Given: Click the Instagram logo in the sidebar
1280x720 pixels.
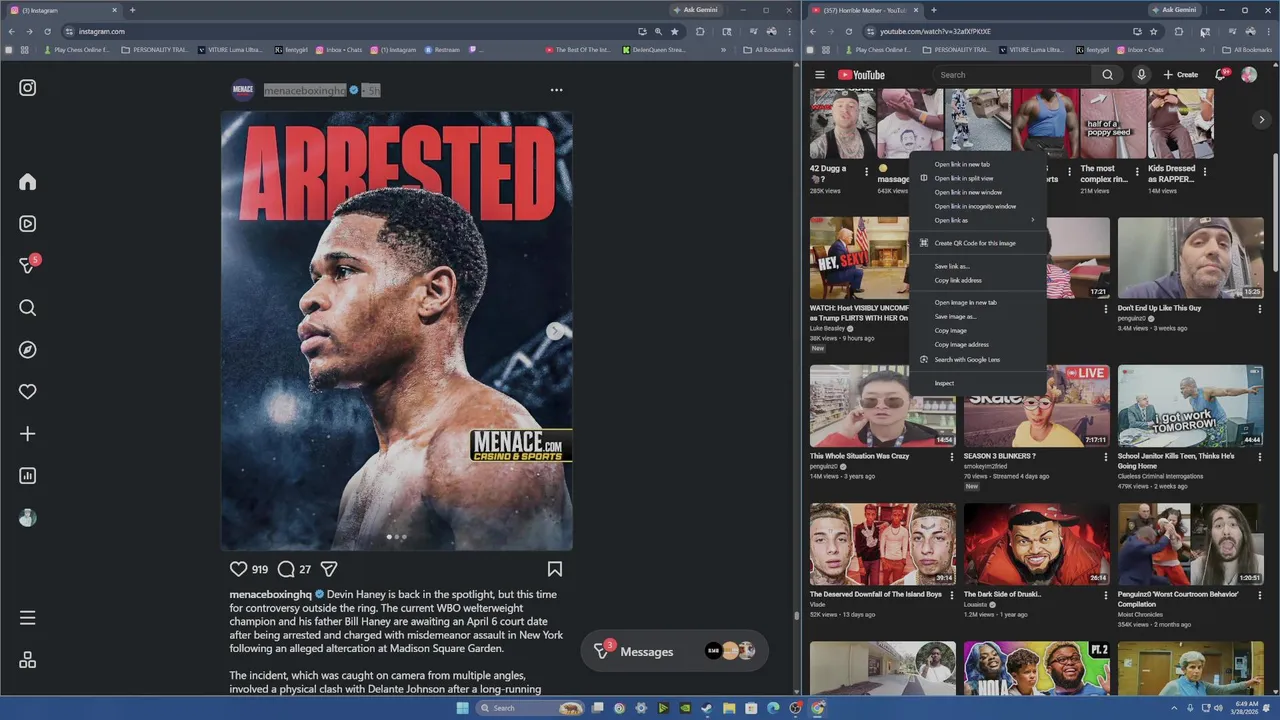Looking at the screenshot, I should [28, 88].
